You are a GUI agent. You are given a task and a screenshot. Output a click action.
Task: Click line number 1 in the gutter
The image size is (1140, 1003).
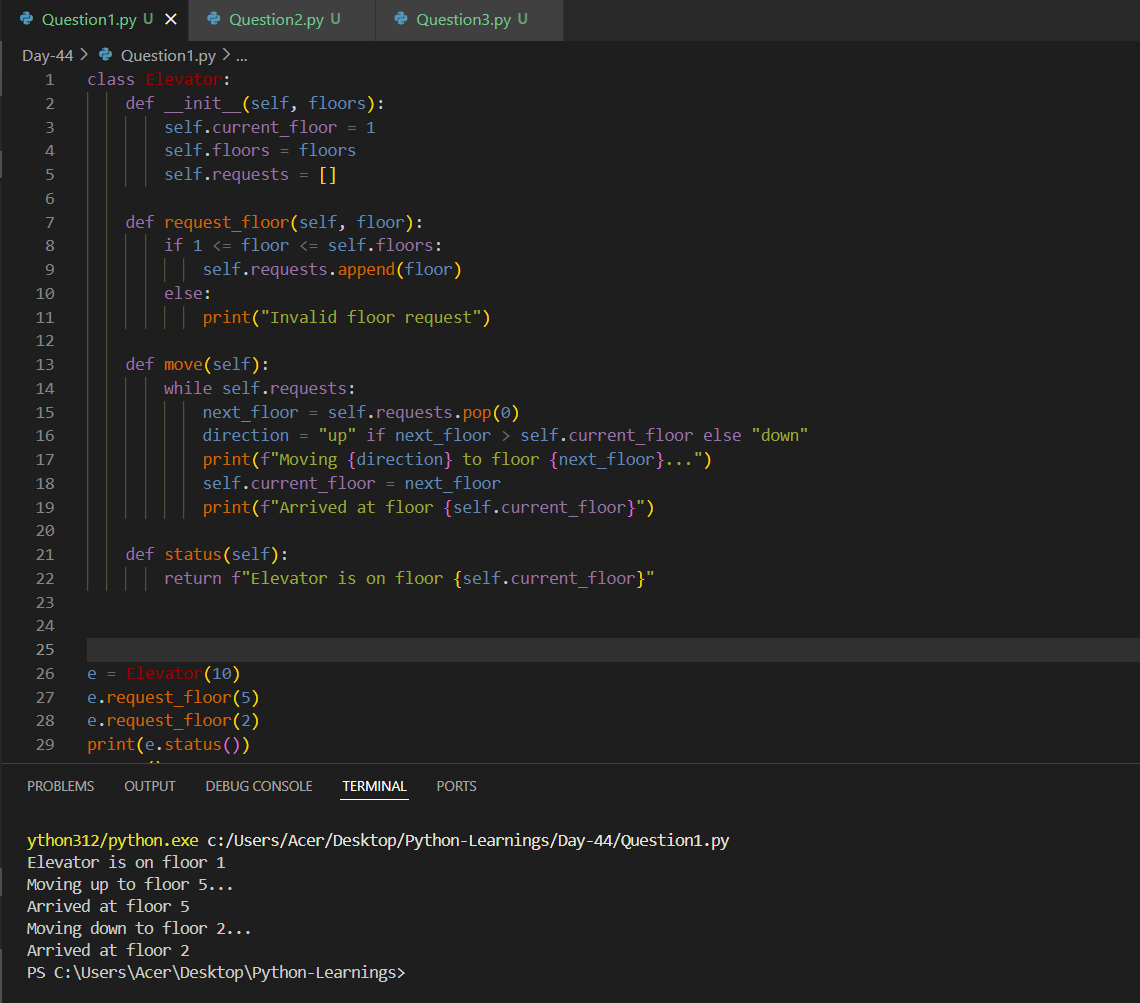49,80
